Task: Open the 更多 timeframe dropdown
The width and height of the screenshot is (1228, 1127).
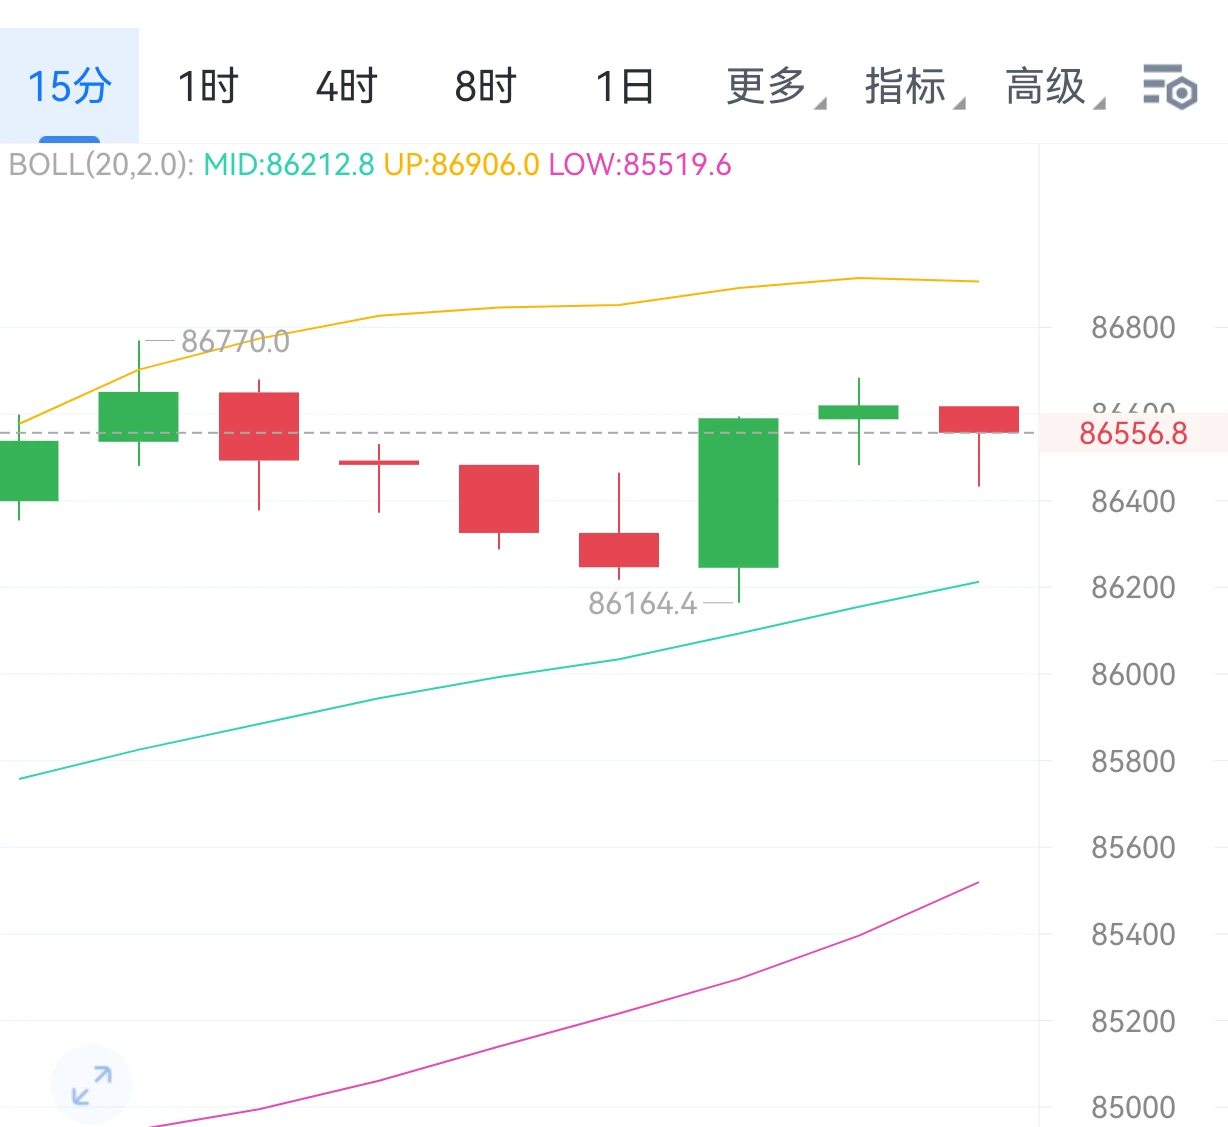Action: (x=776, y=86)
